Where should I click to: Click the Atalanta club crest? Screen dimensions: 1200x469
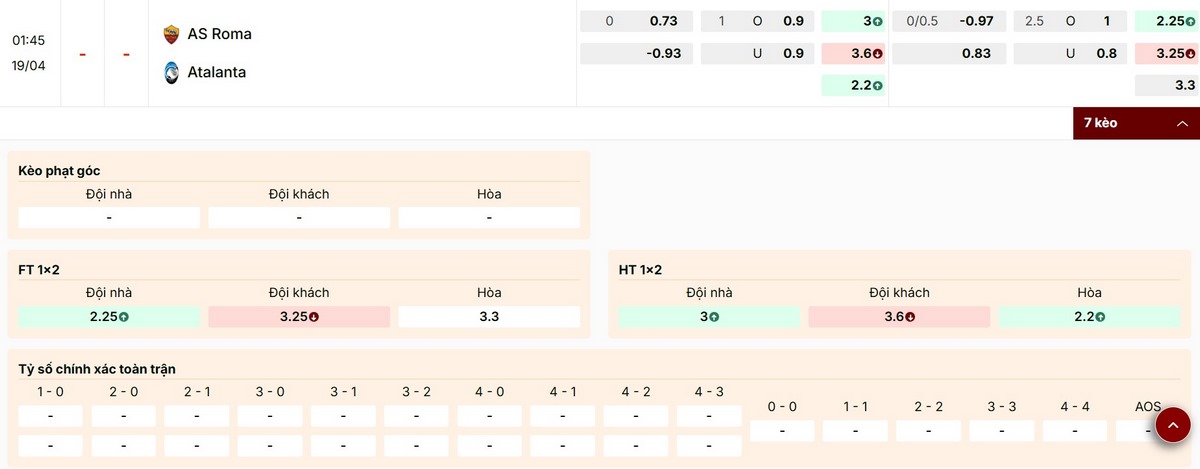click(171, 72)
